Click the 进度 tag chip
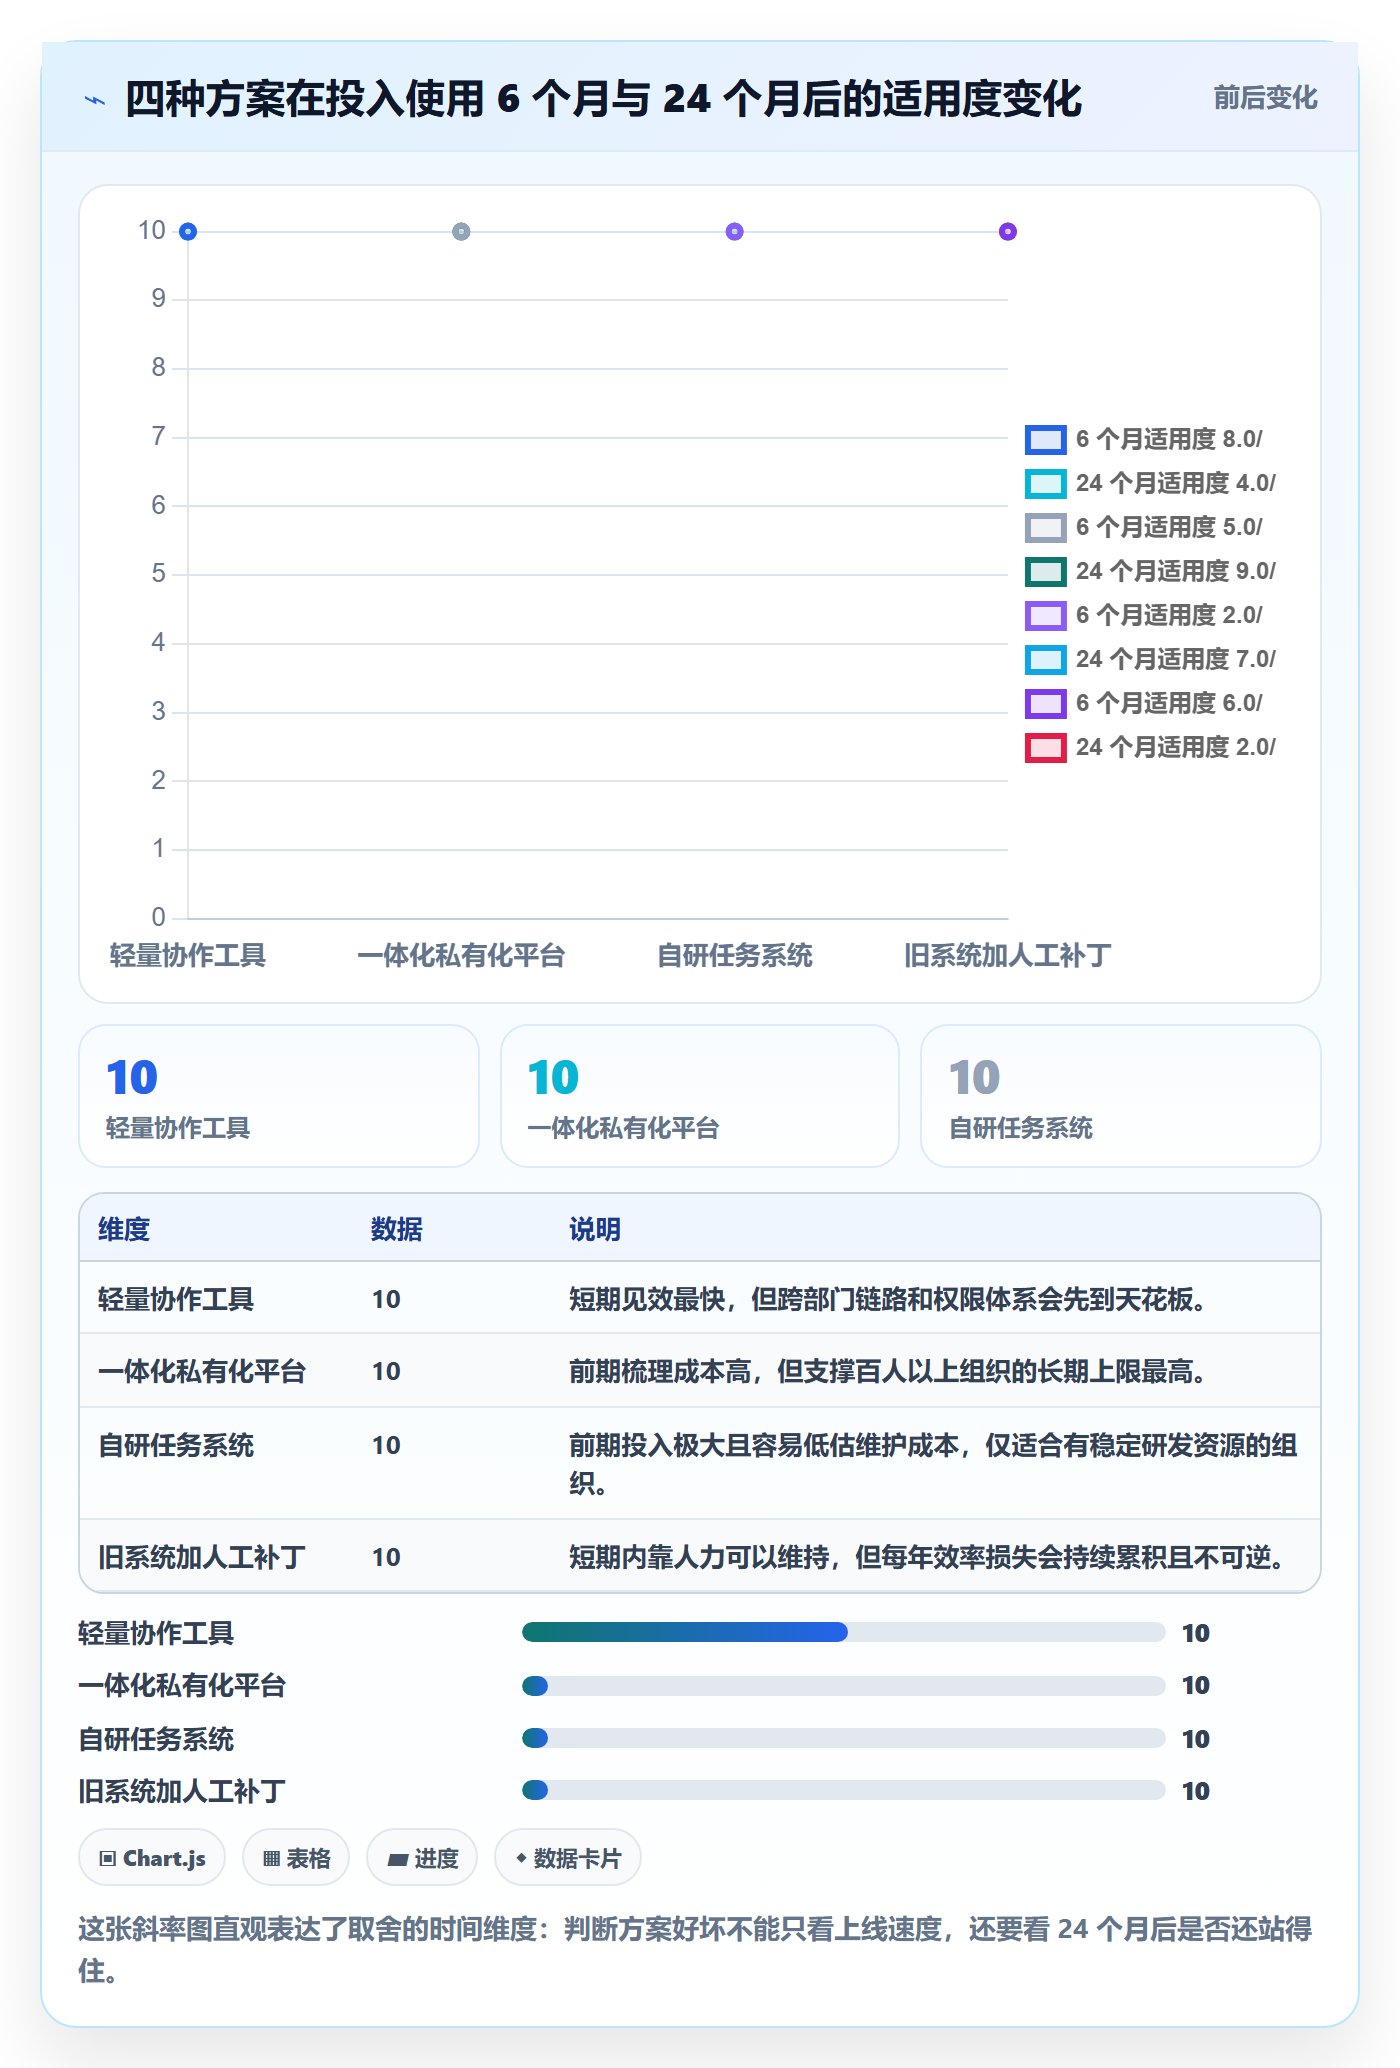Screen dimensions: 1400x2068 (422, 1858)
